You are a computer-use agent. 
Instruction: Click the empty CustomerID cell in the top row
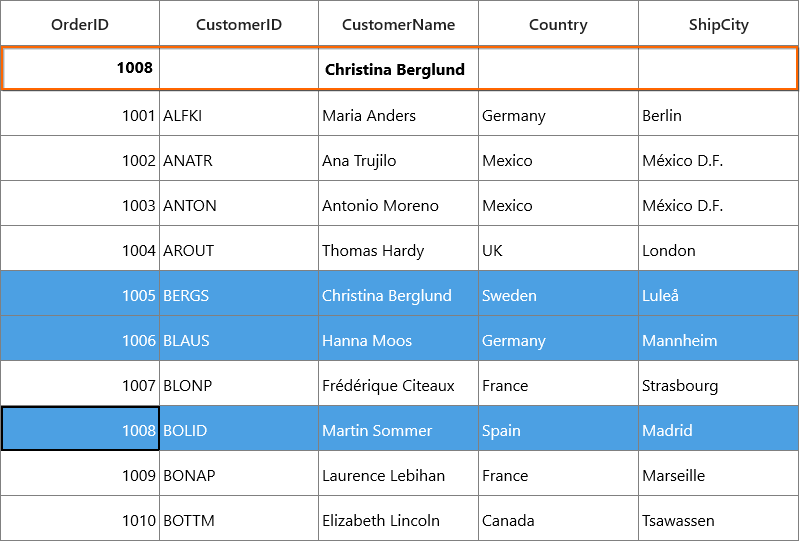pyautogui.click(x=239, y=68)
